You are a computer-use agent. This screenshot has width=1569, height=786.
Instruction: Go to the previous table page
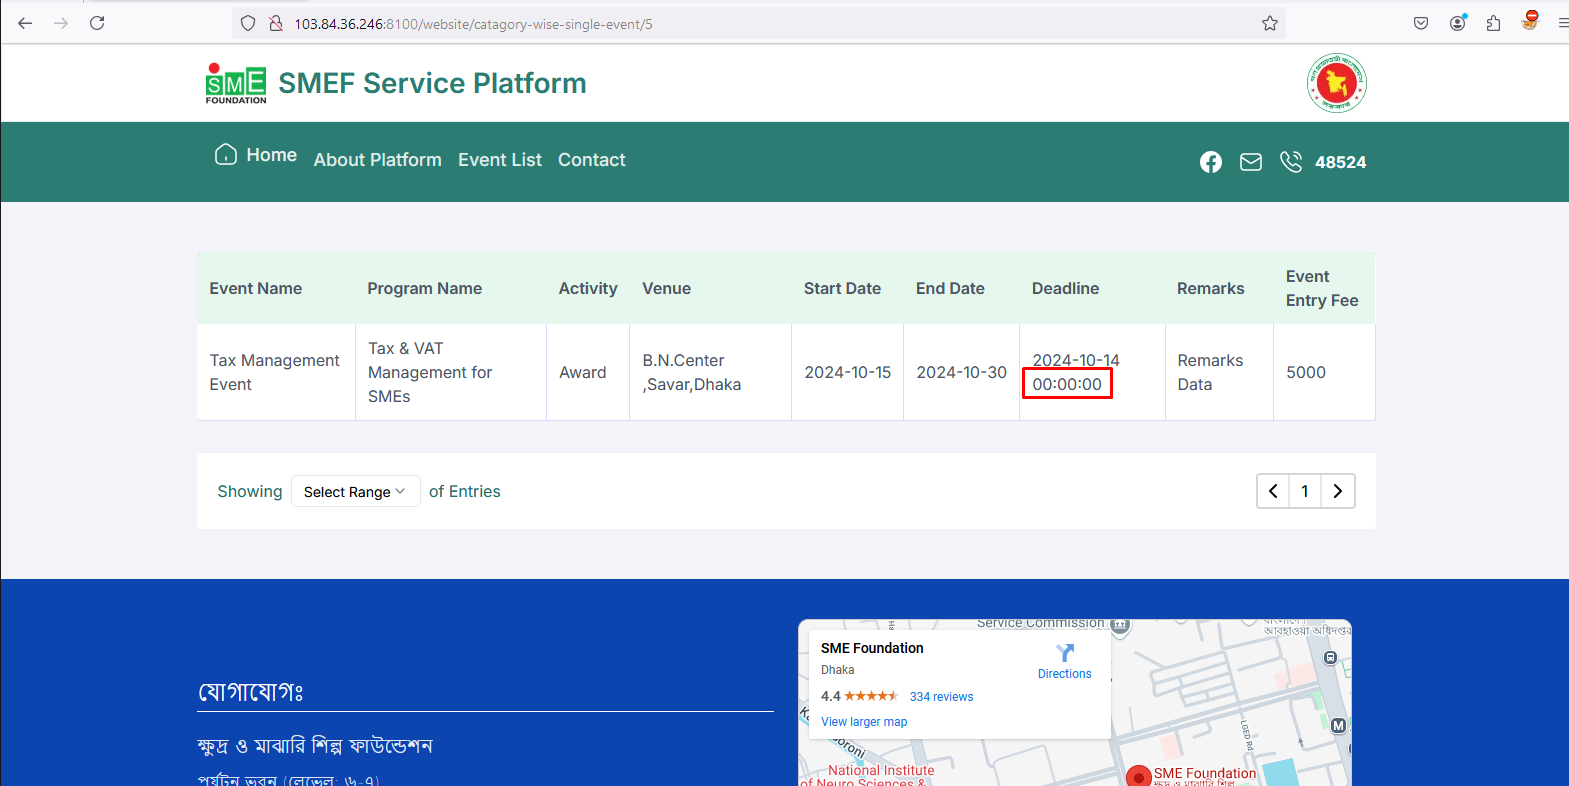[1273, 491]
